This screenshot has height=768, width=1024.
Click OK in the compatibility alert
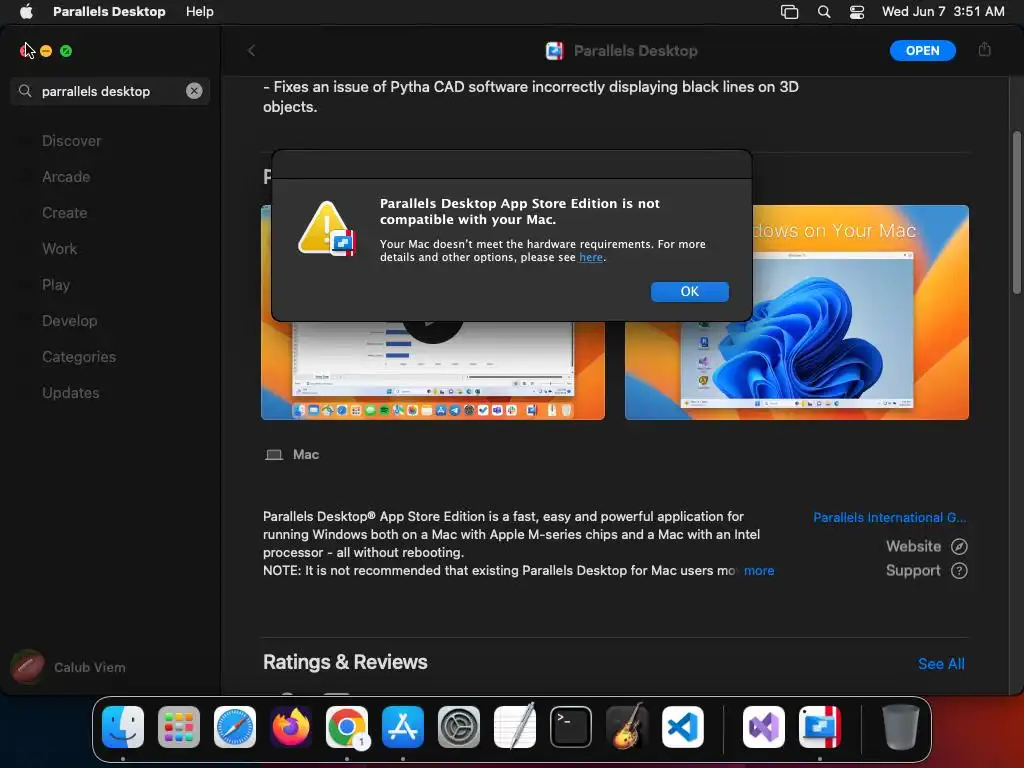[x=690, y=292]
